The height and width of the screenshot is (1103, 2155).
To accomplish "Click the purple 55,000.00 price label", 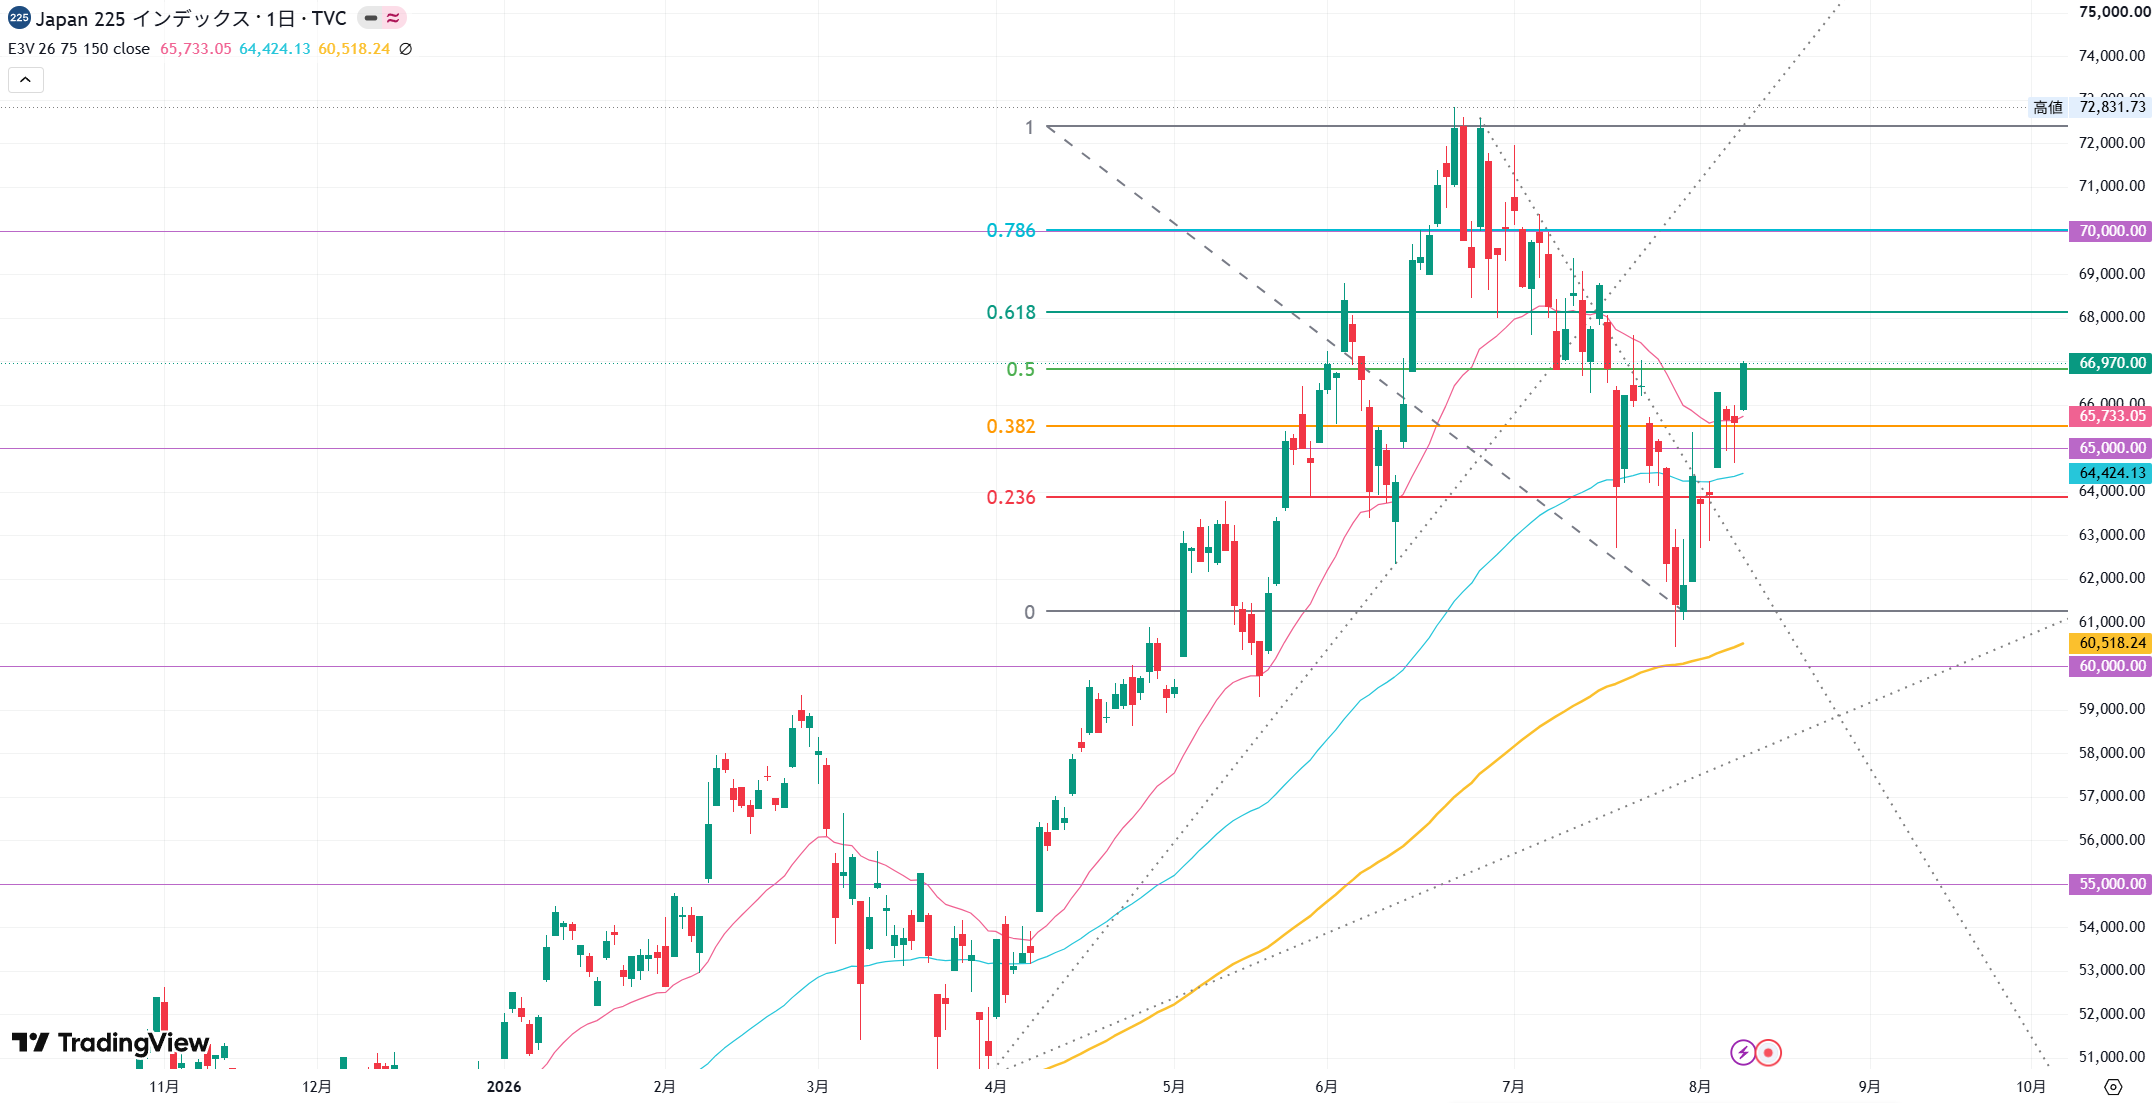I will click(x=2112, y=884).
